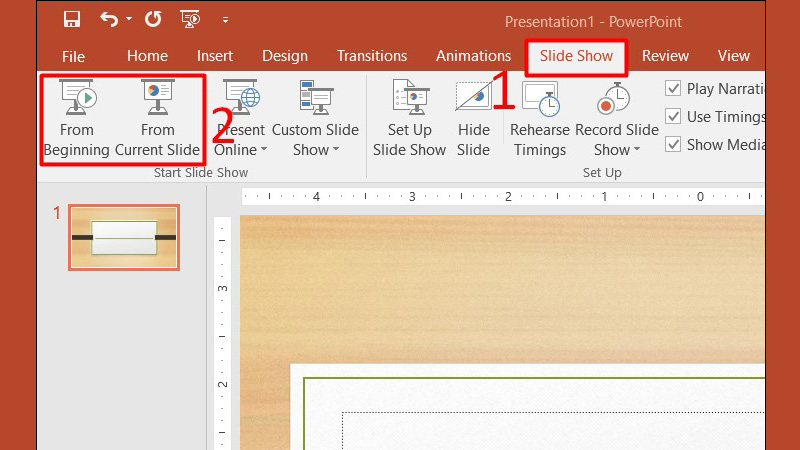This screenshot has height=450, width=800.
Task: Click the vertical ruler at mark 3
Action: coord(223,289)
